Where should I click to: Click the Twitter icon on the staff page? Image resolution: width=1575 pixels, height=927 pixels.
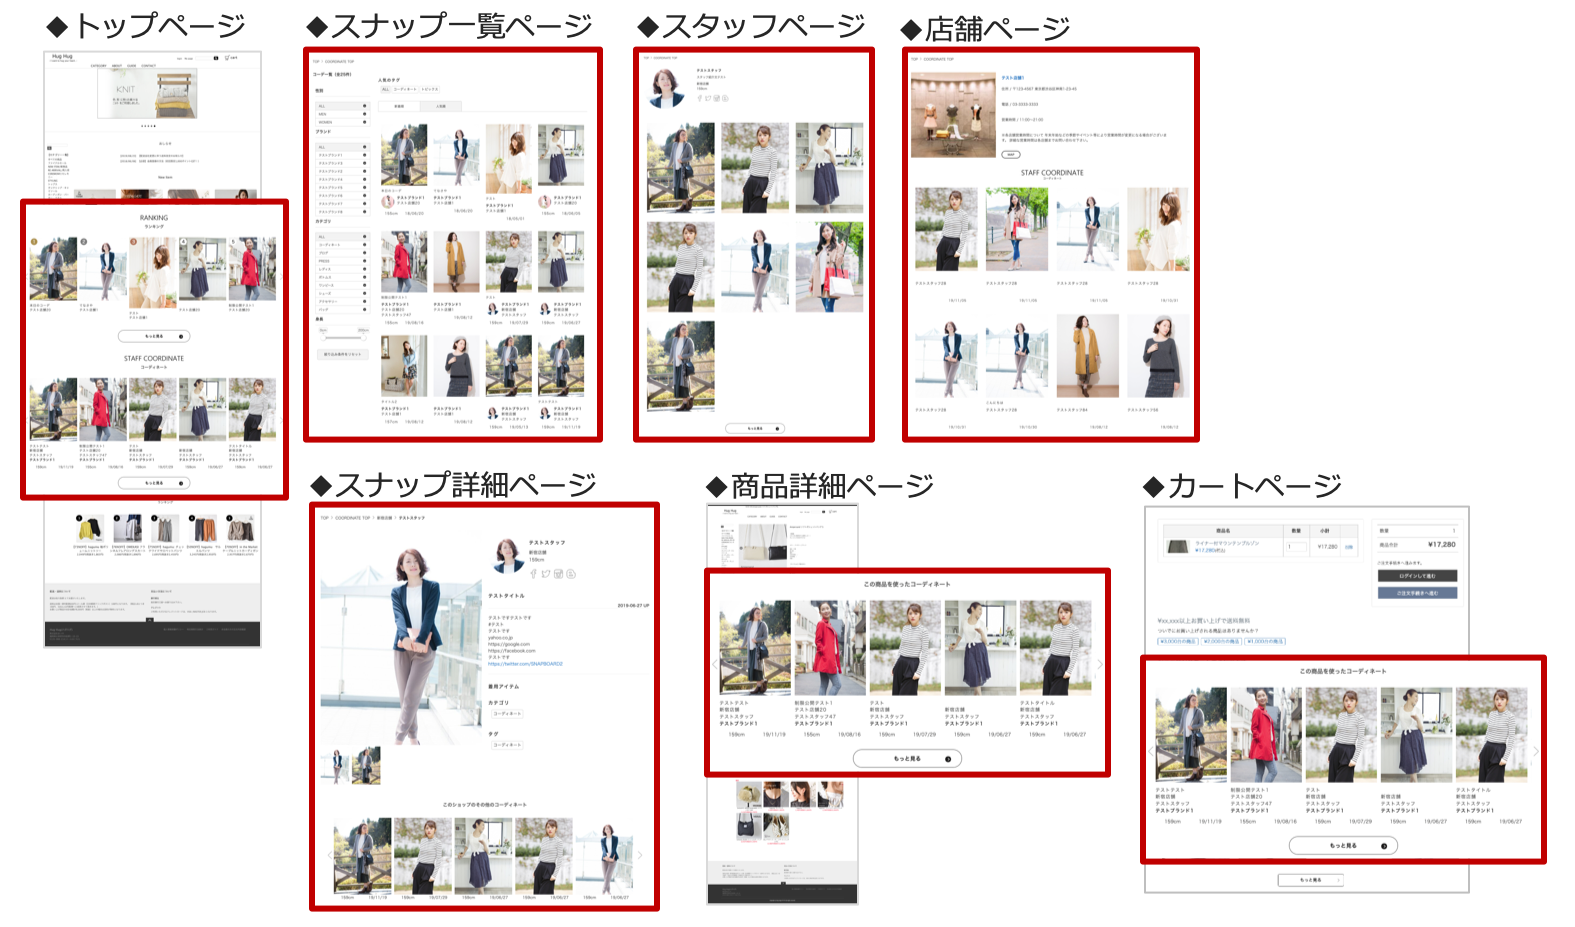(708, 98)
